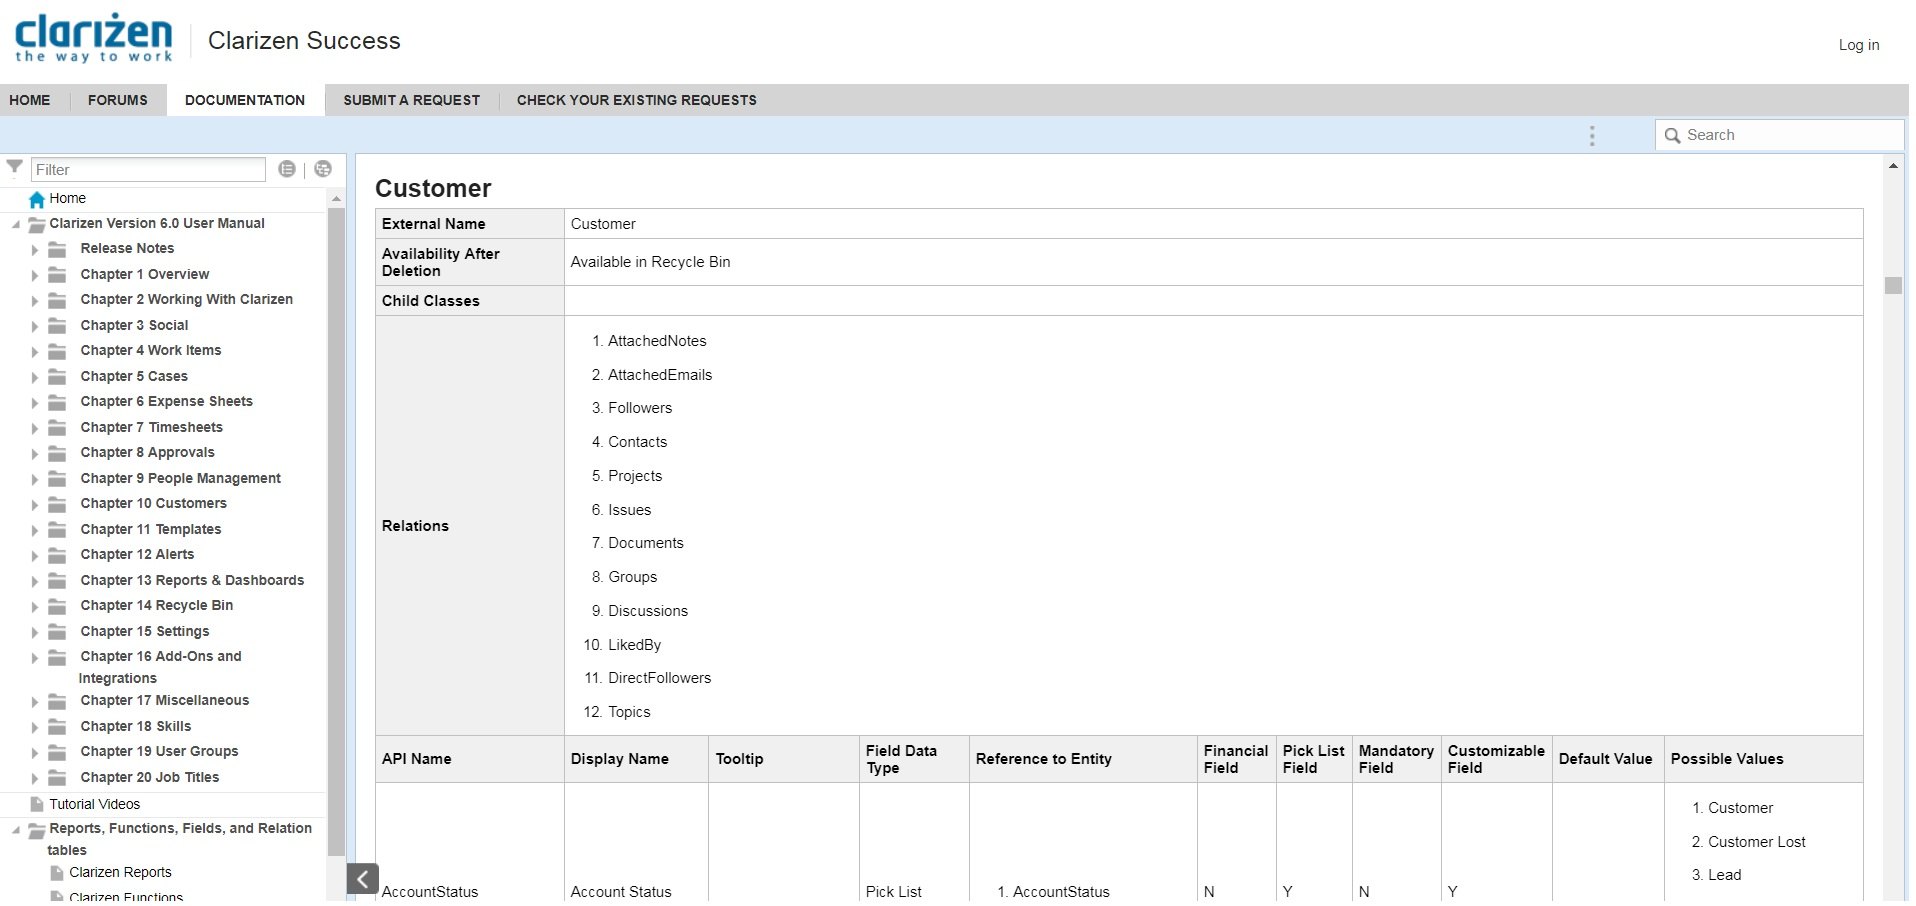Switch to the FORUMS tab
The height and width of the screenshot is (906, 1916).
pyautogui.click(x=117, y=100)
